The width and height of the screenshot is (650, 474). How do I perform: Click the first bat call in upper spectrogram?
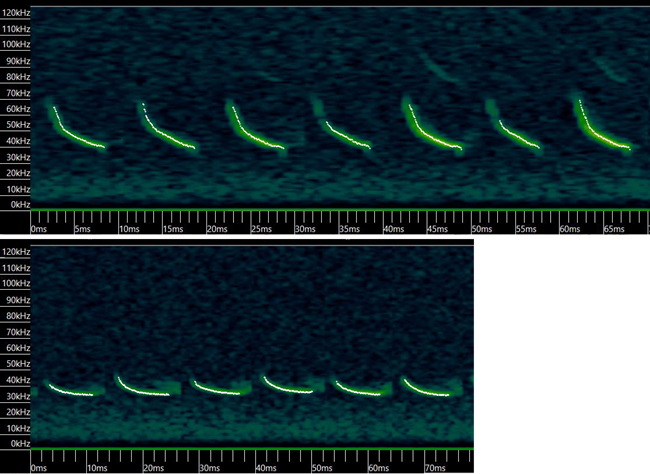(x=74, y=135)
